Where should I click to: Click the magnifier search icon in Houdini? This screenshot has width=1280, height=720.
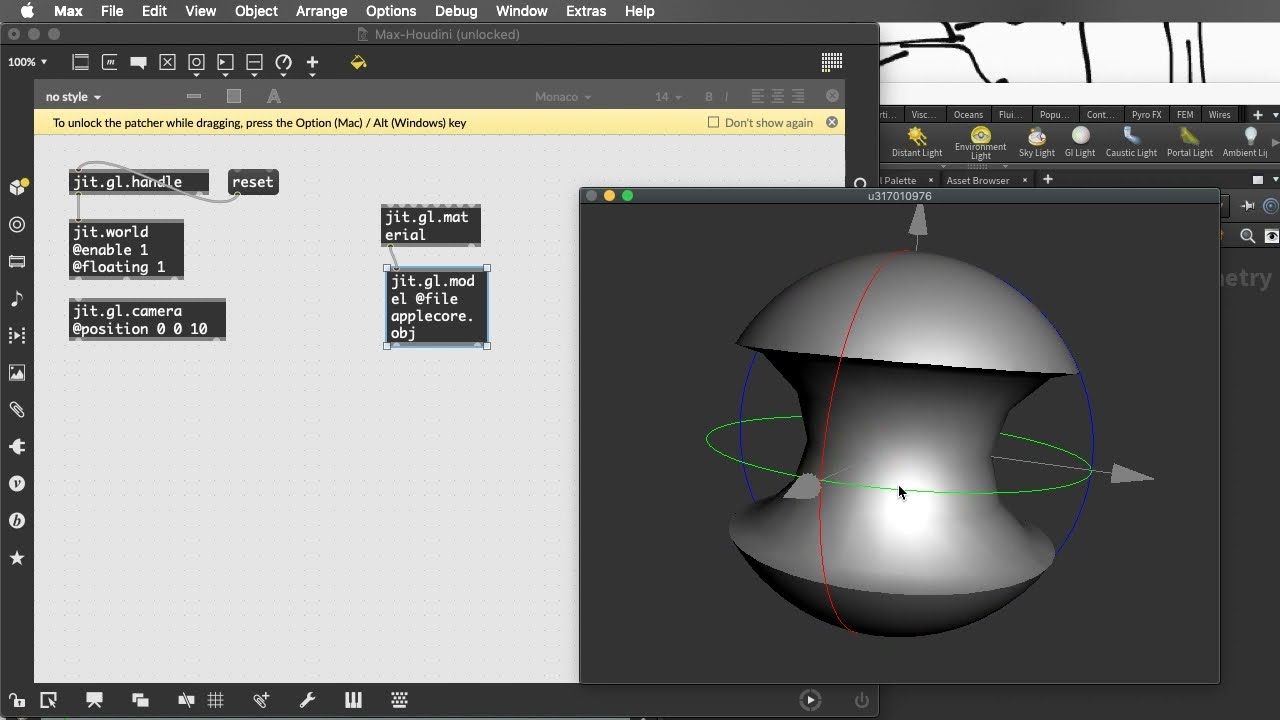(1248, 236)
